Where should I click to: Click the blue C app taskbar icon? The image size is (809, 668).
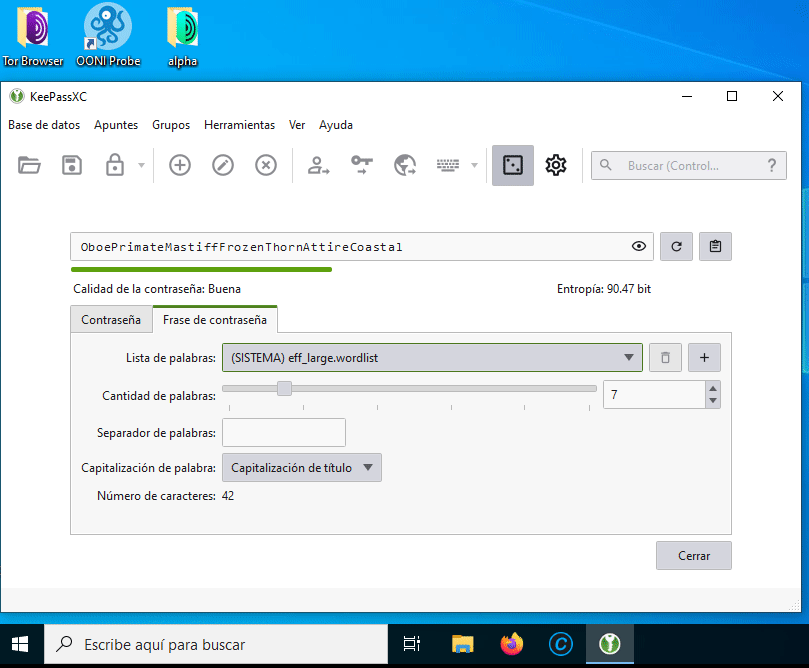(561, 644)
